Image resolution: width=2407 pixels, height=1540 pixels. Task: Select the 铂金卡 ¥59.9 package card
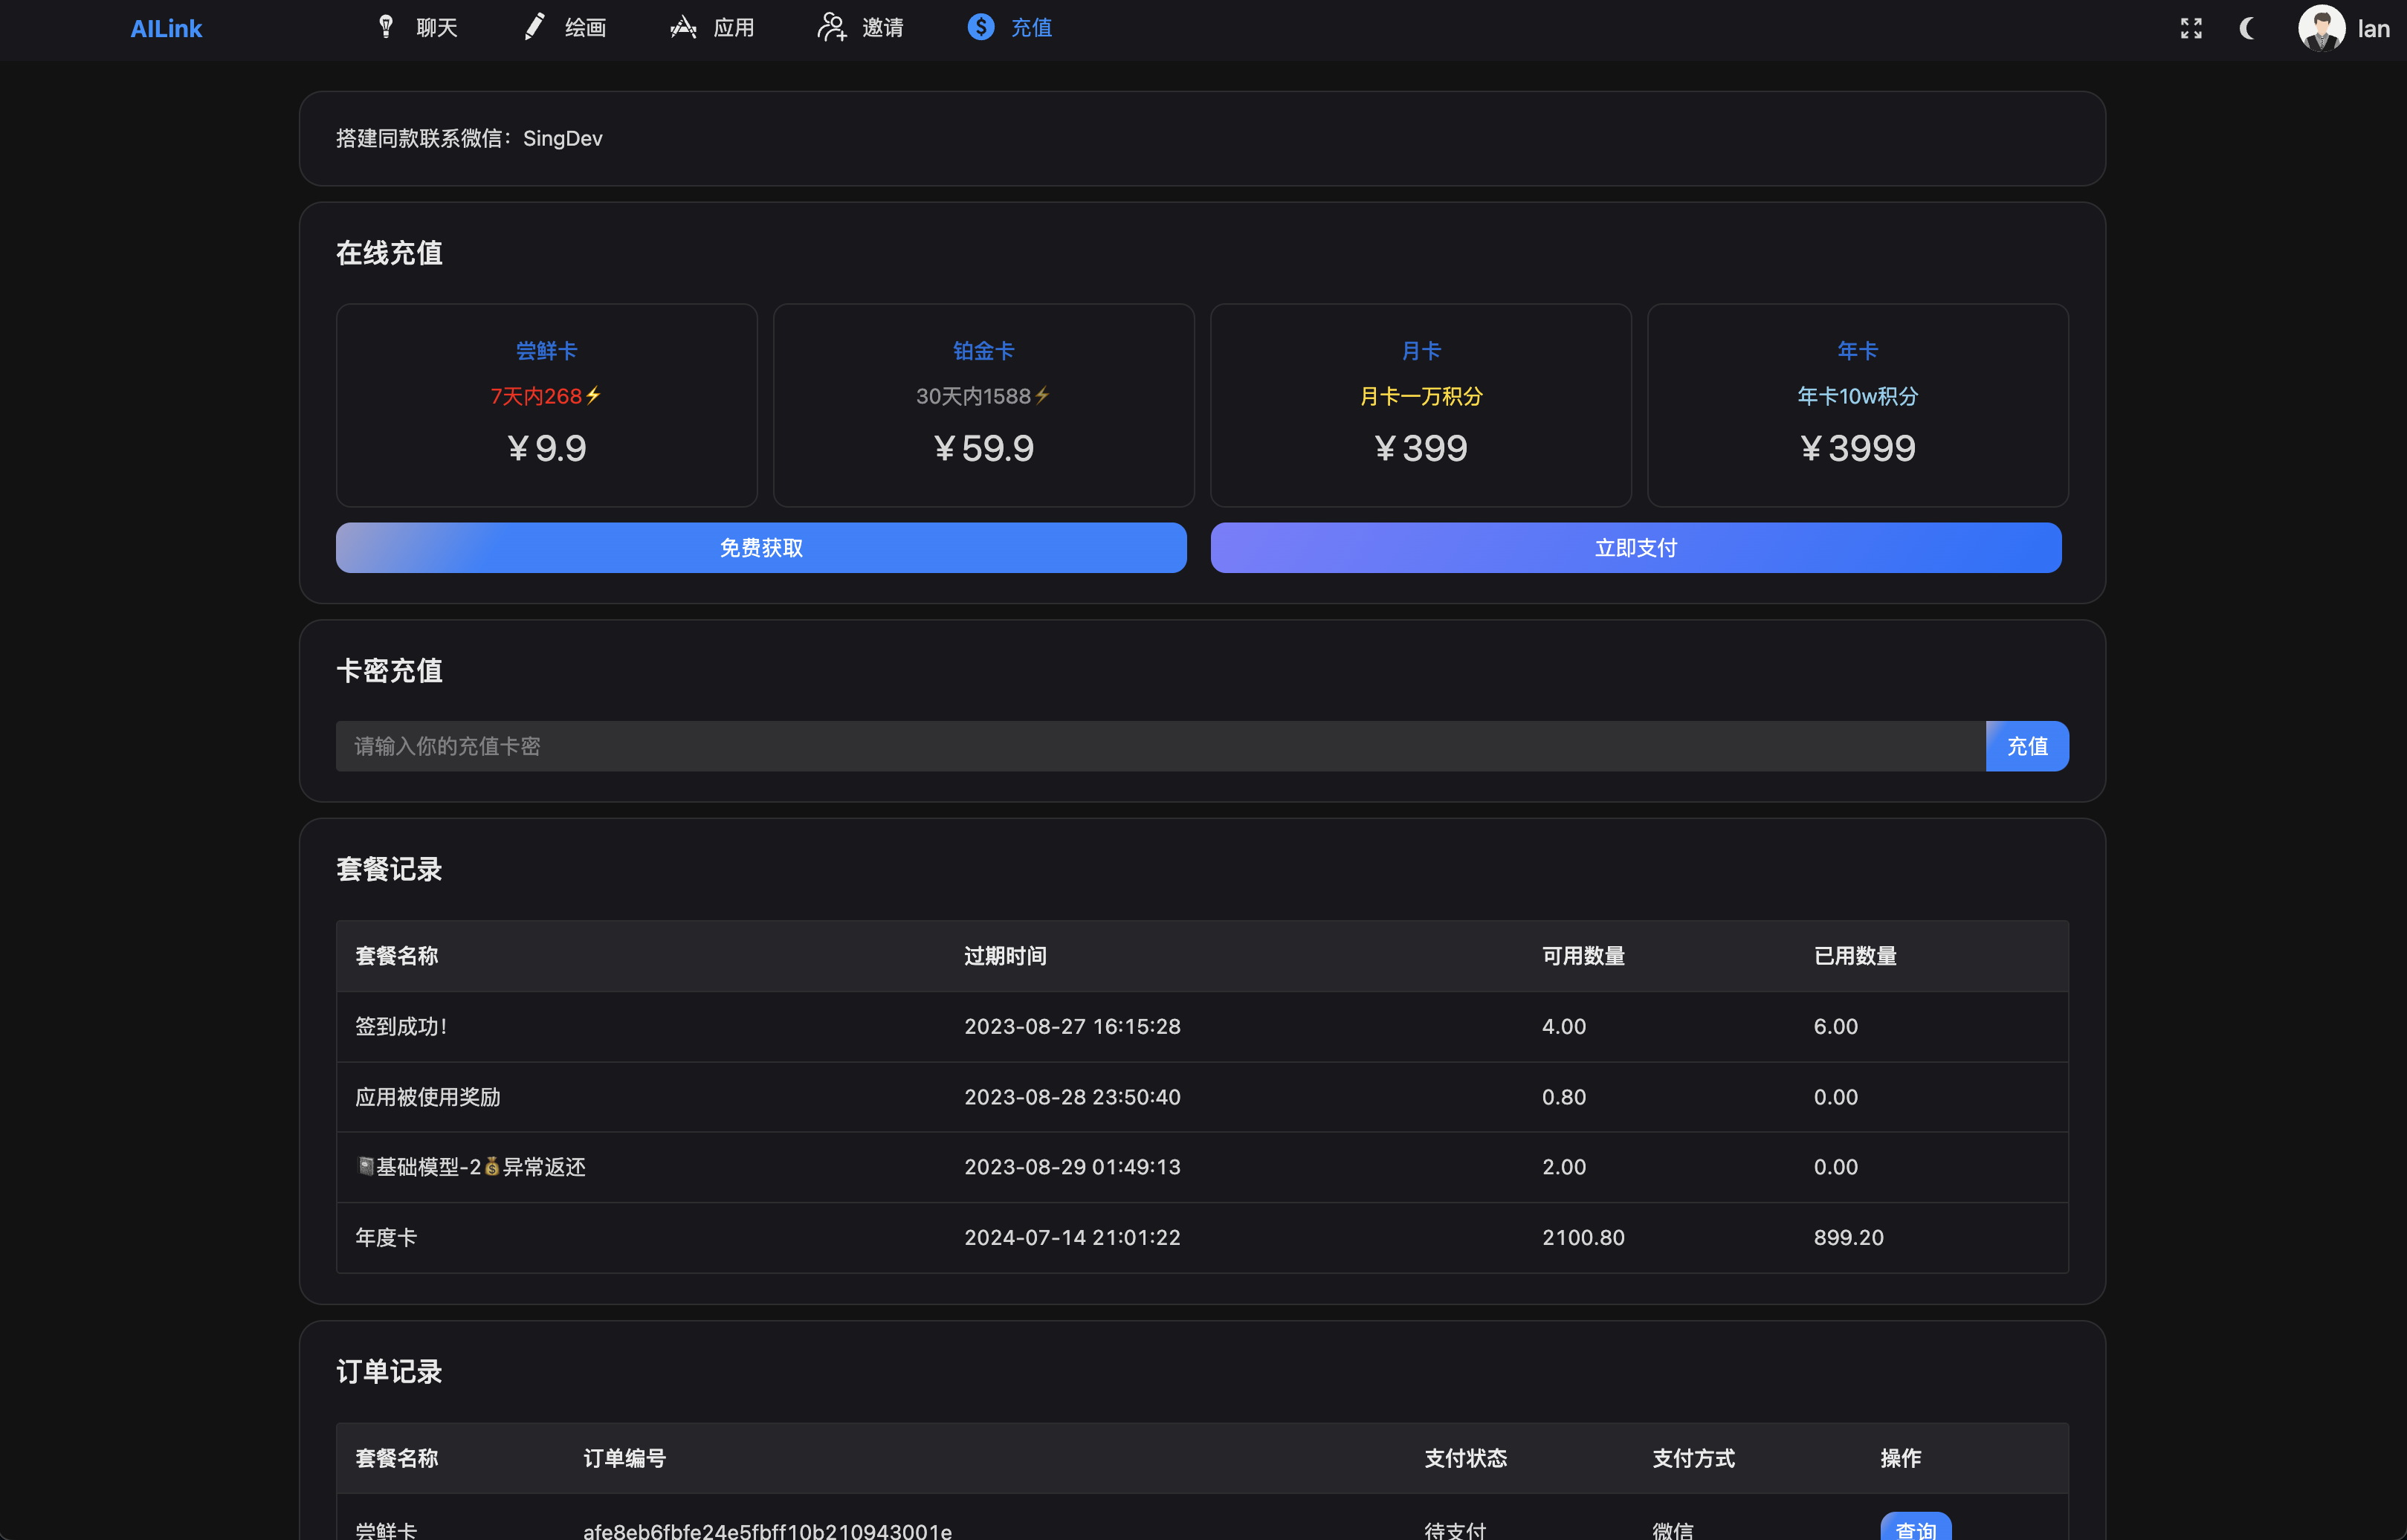pyautogui.click(x=984, y=405)
